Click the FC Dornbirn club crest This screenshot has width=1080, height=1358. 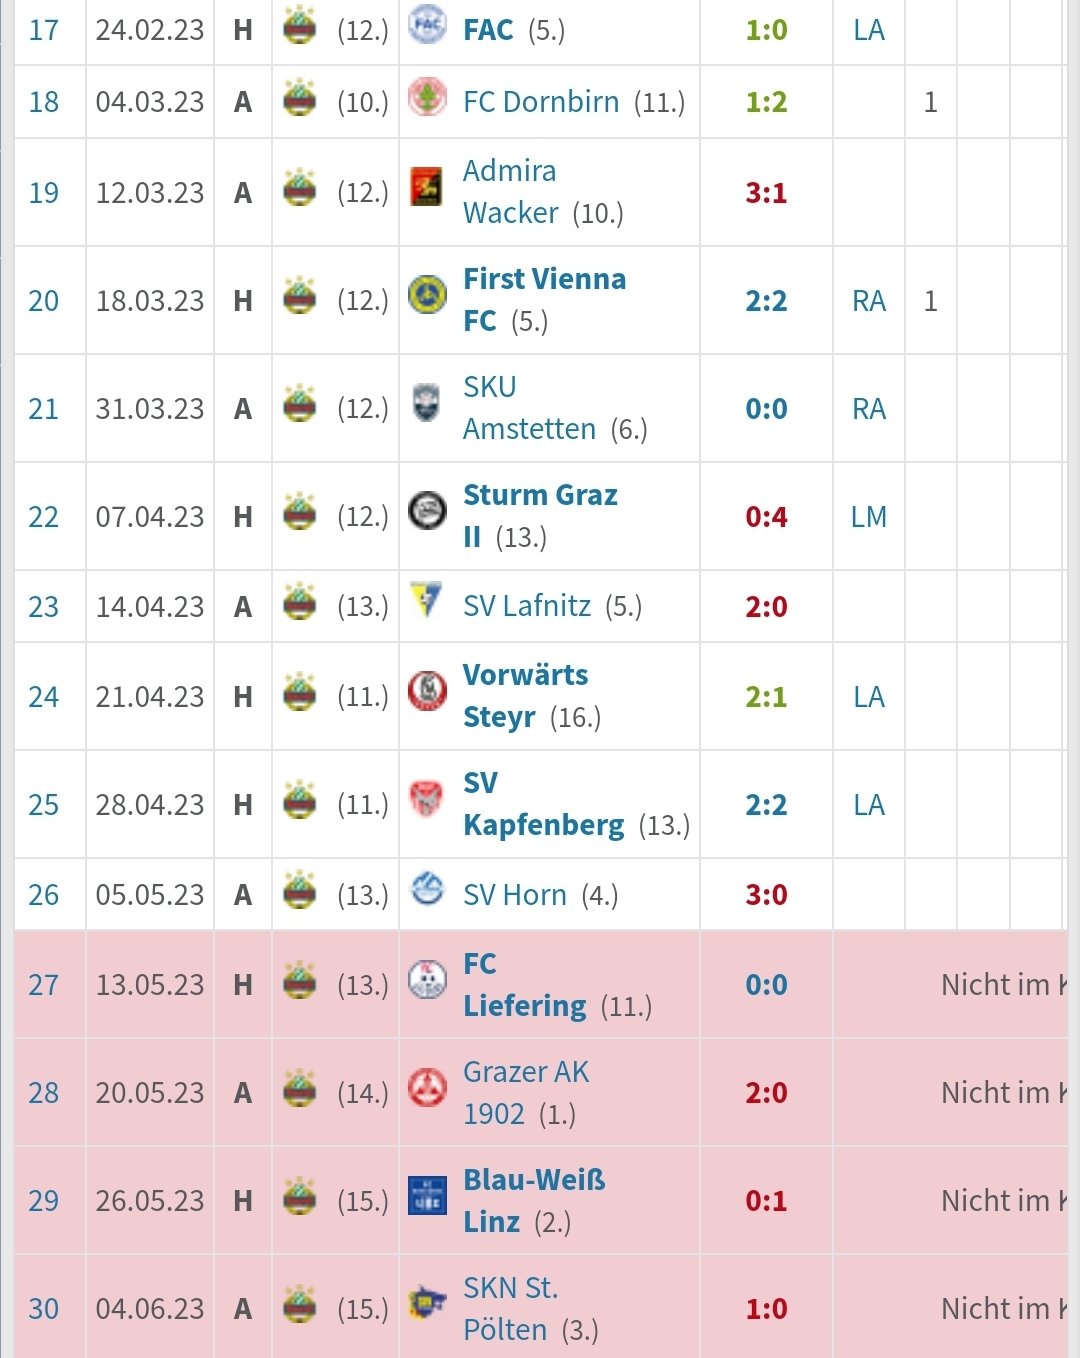point(427,98)
